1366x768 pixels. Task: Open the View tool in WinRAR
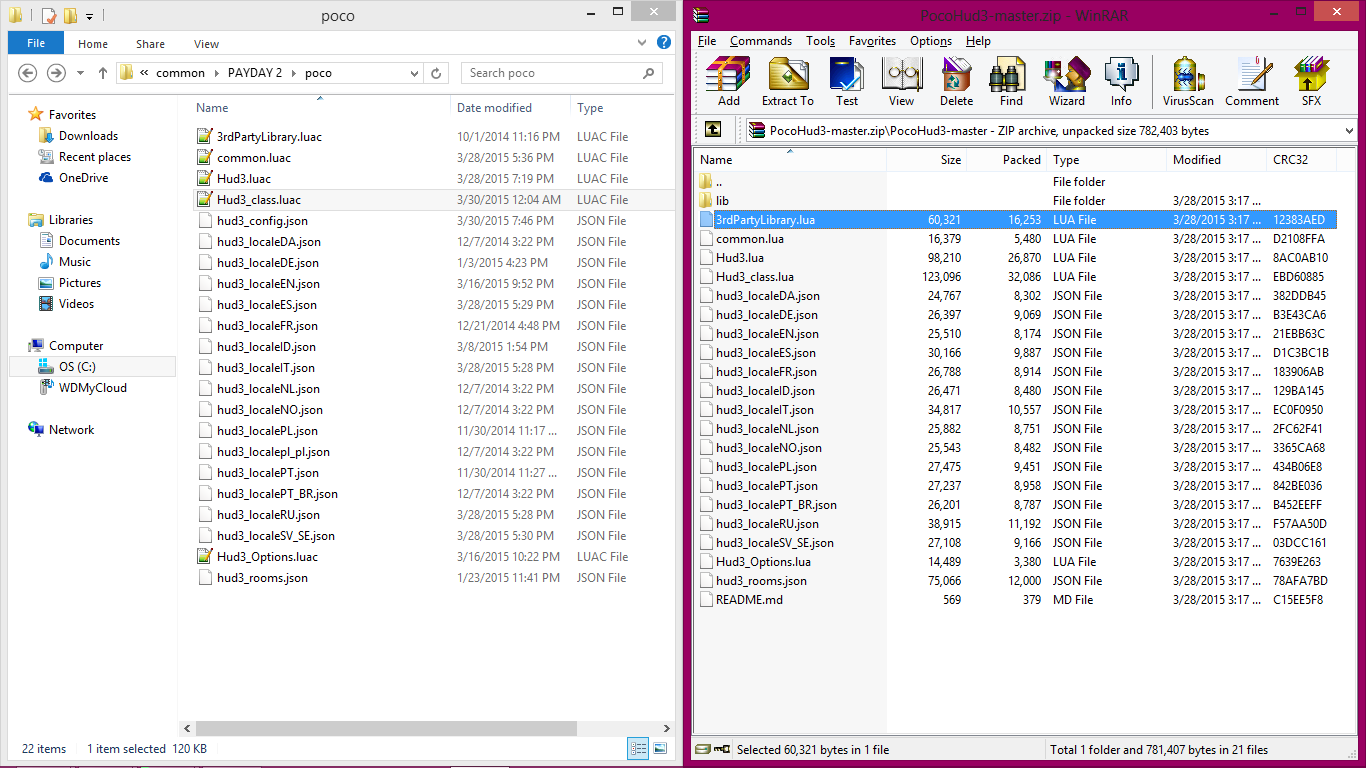click(x=901, y=81)
